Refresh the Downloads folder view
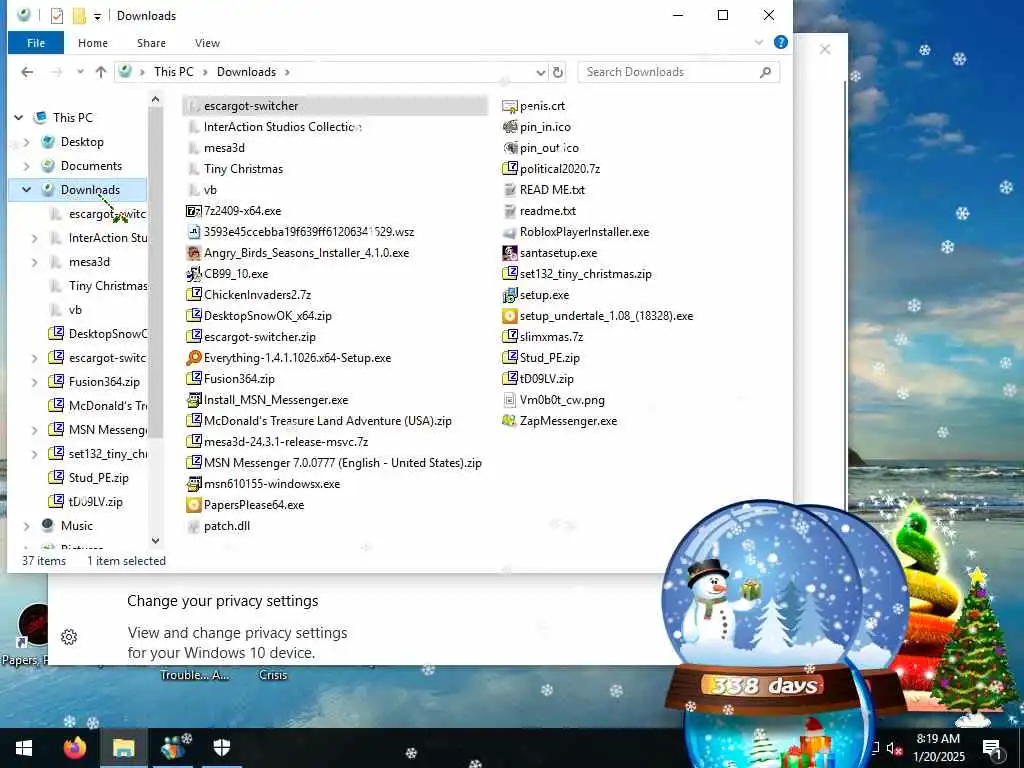The height and width of the screenshot is (768, 1024). pos(558,72)
